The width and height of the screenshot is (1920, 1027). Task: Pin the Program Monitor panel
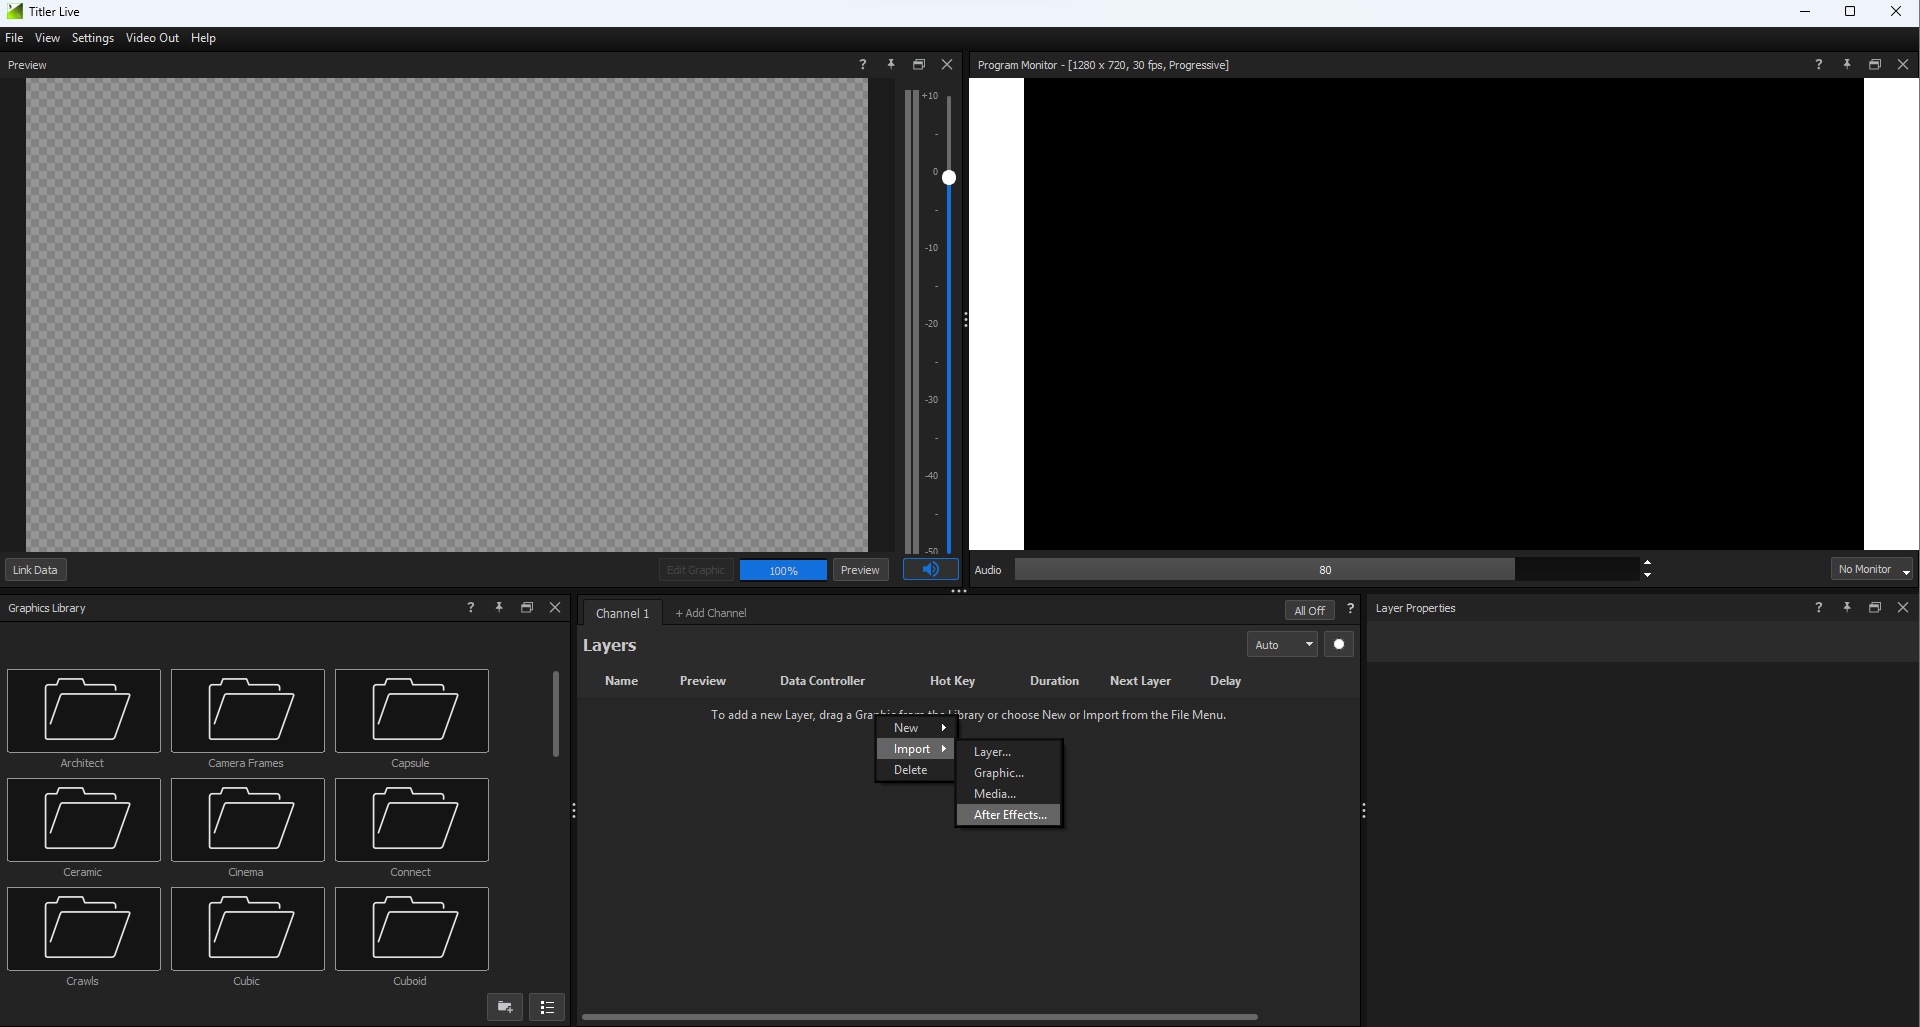coord(1847,64)
